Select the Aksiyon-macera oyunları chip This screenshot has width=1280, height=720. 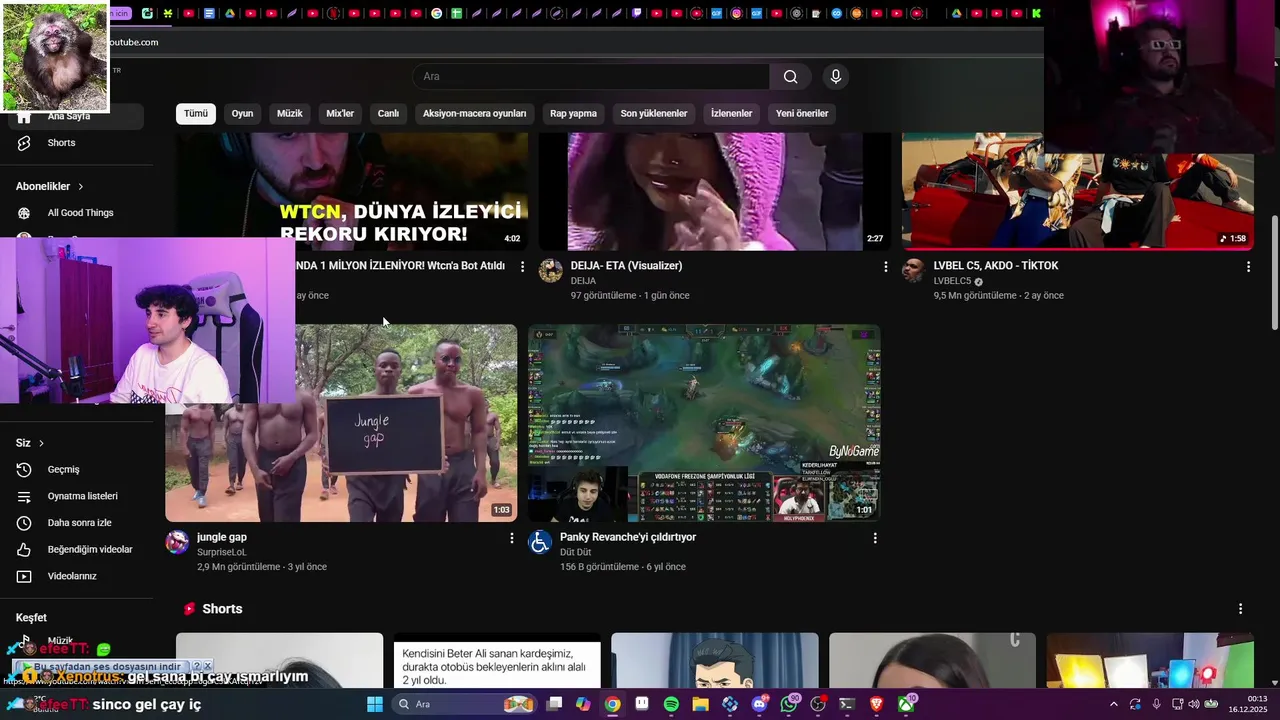pyautogui.click(x=474, y=114)
